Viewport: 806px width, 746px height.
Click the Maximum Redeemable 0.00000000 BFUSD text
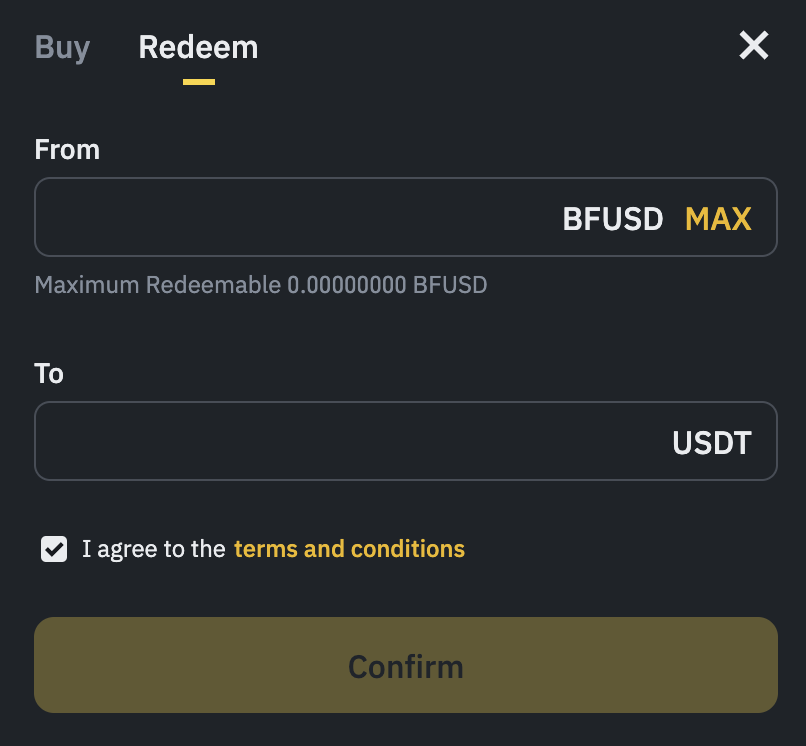point(261,285)
